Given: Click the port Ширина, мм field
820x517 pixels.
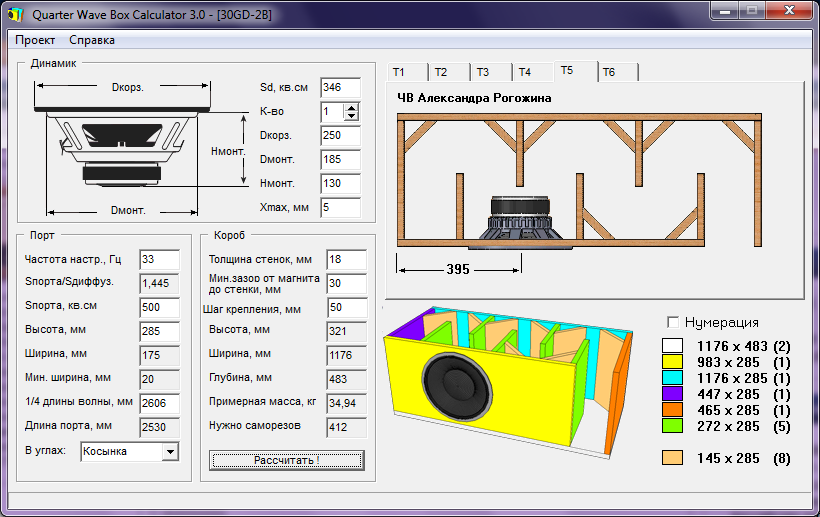Looking at the screenshot, I should coord(160,356).
